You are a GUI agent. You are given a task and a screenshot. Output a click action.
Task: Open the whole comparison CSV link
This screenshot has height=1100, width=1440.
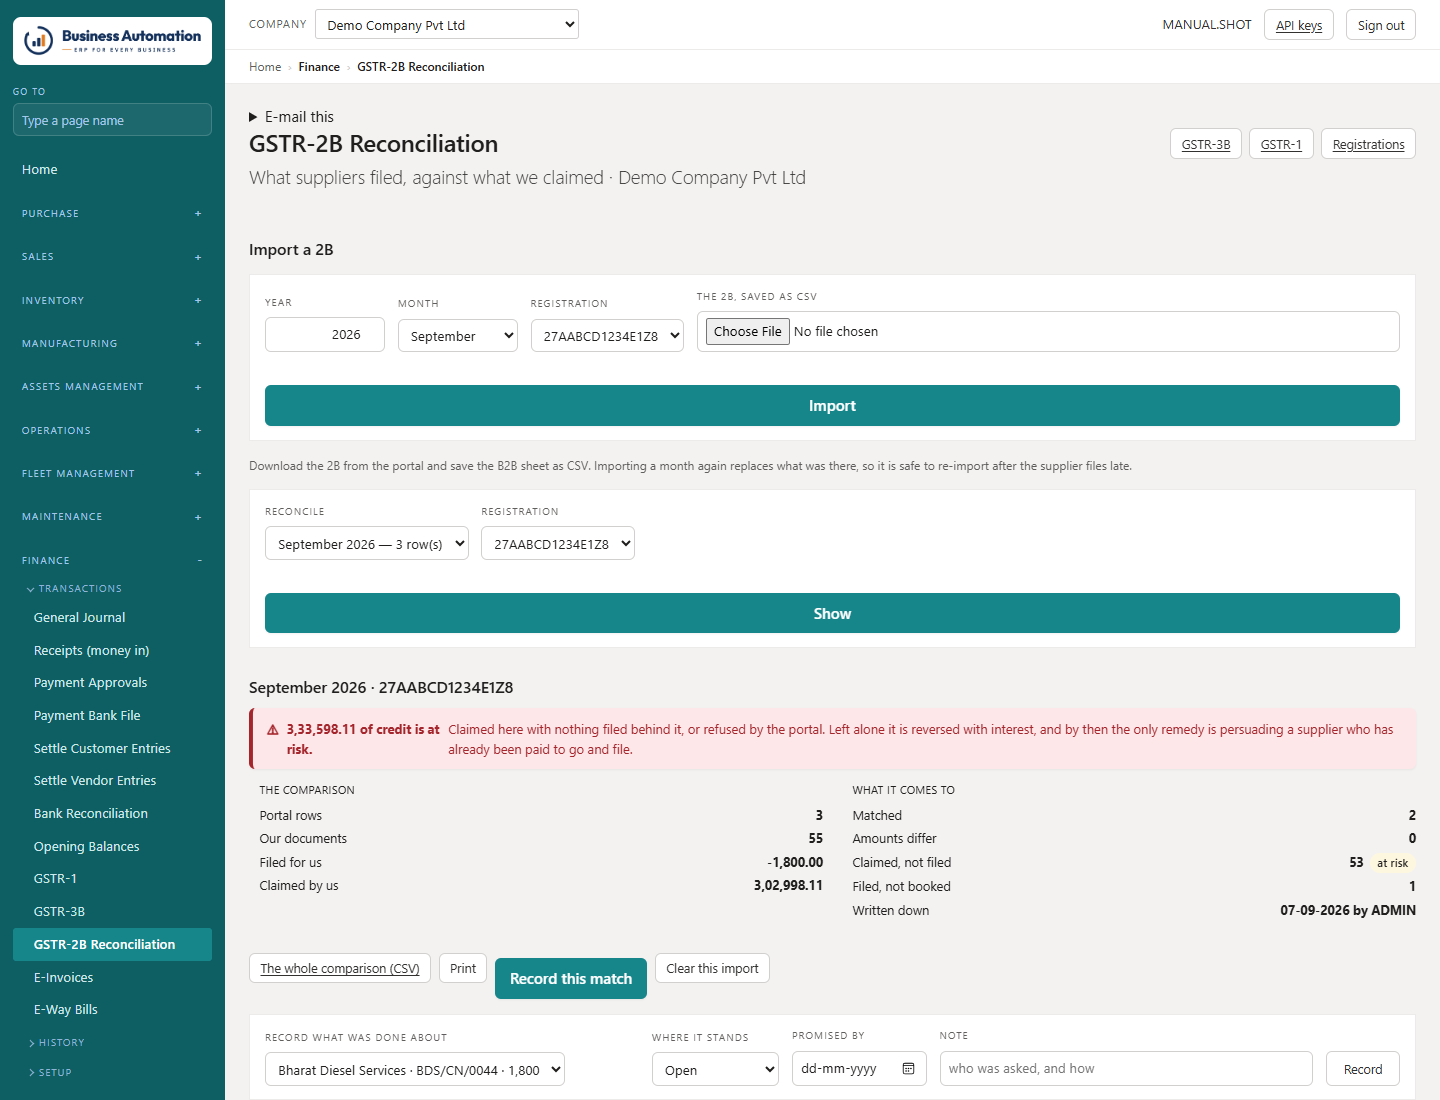point(340,968)
